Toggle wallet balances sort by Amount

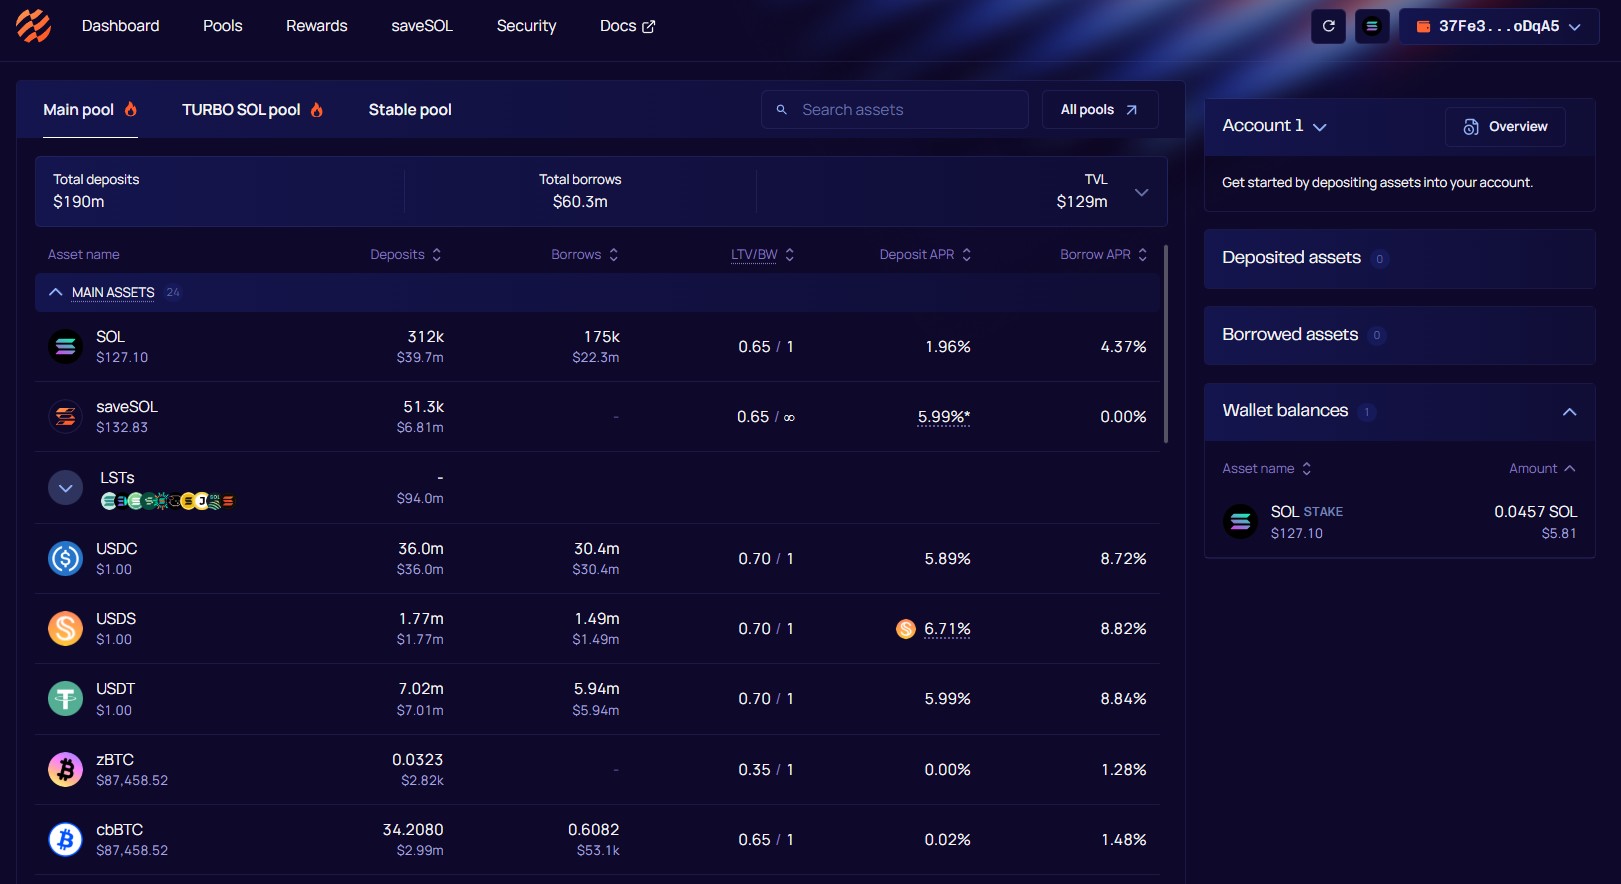tap(1541, 469)
